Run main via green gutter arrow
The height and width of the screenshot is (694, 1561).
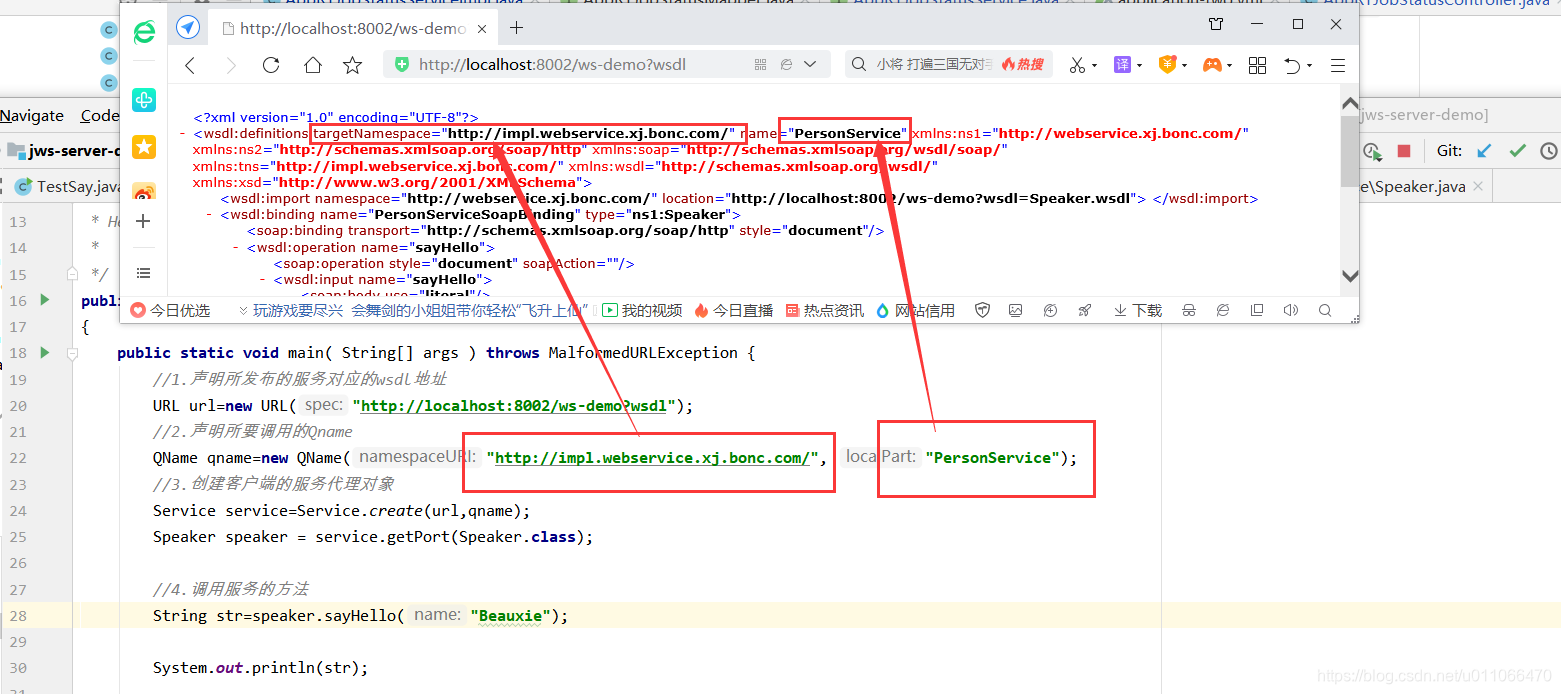43,352
